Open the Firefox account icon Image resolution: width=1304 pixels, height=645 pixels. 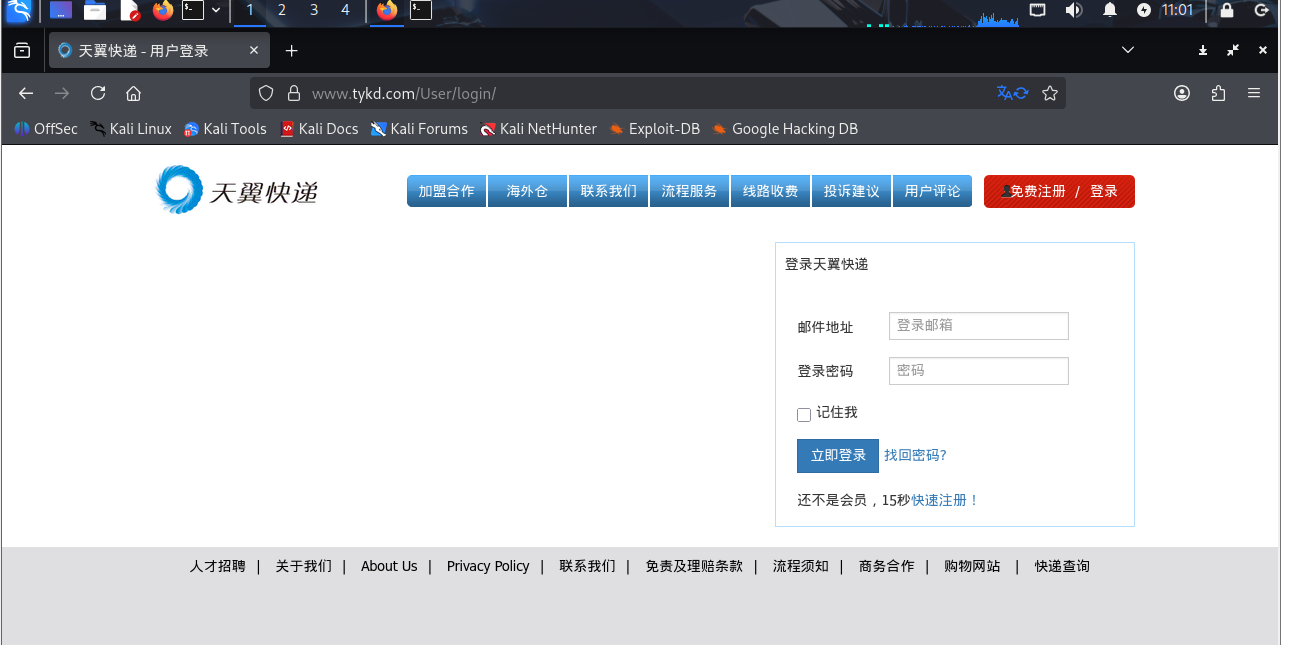click(1182, 93)
